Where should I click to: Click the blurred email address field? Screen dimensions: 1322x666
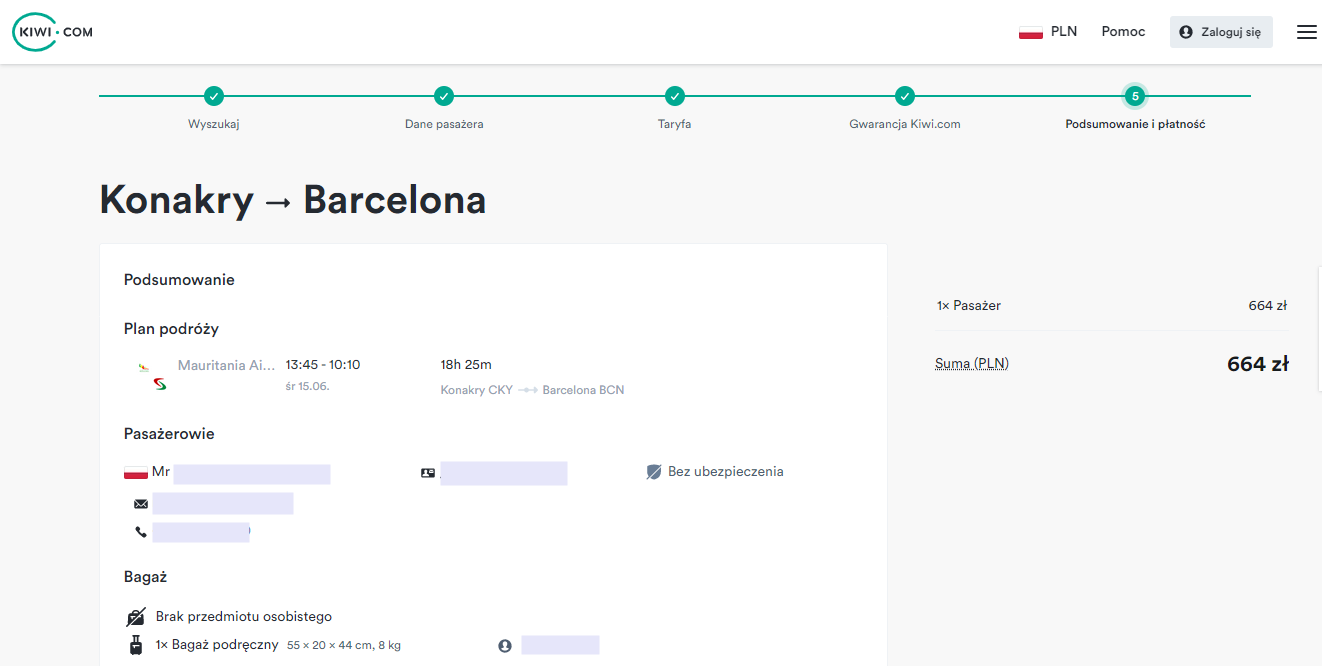click(223, 503)
